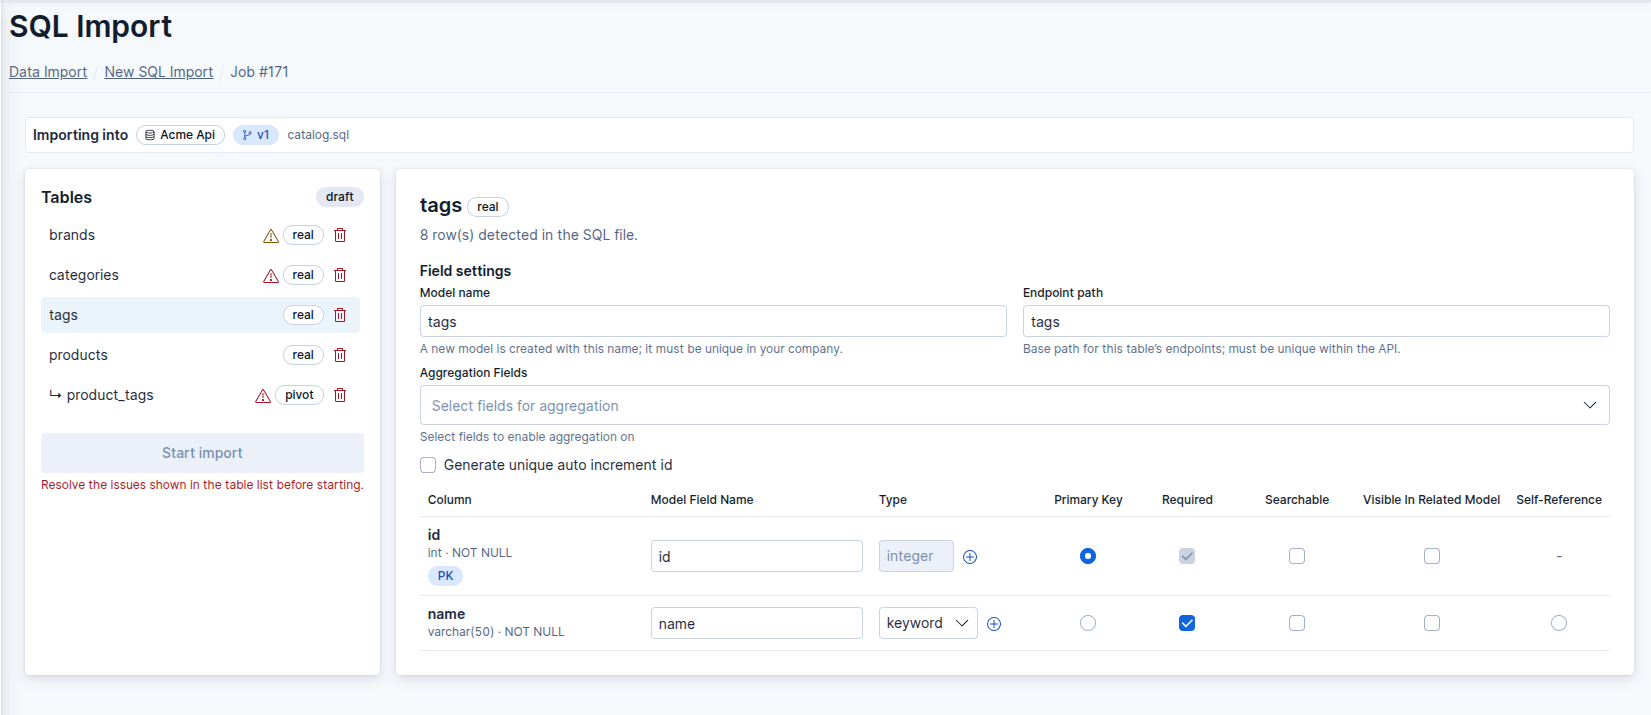Image resolution: width=1651 pixels, height=715 pixels.
Task: Click the pivot badge on product_tags row
Action: 299,395
